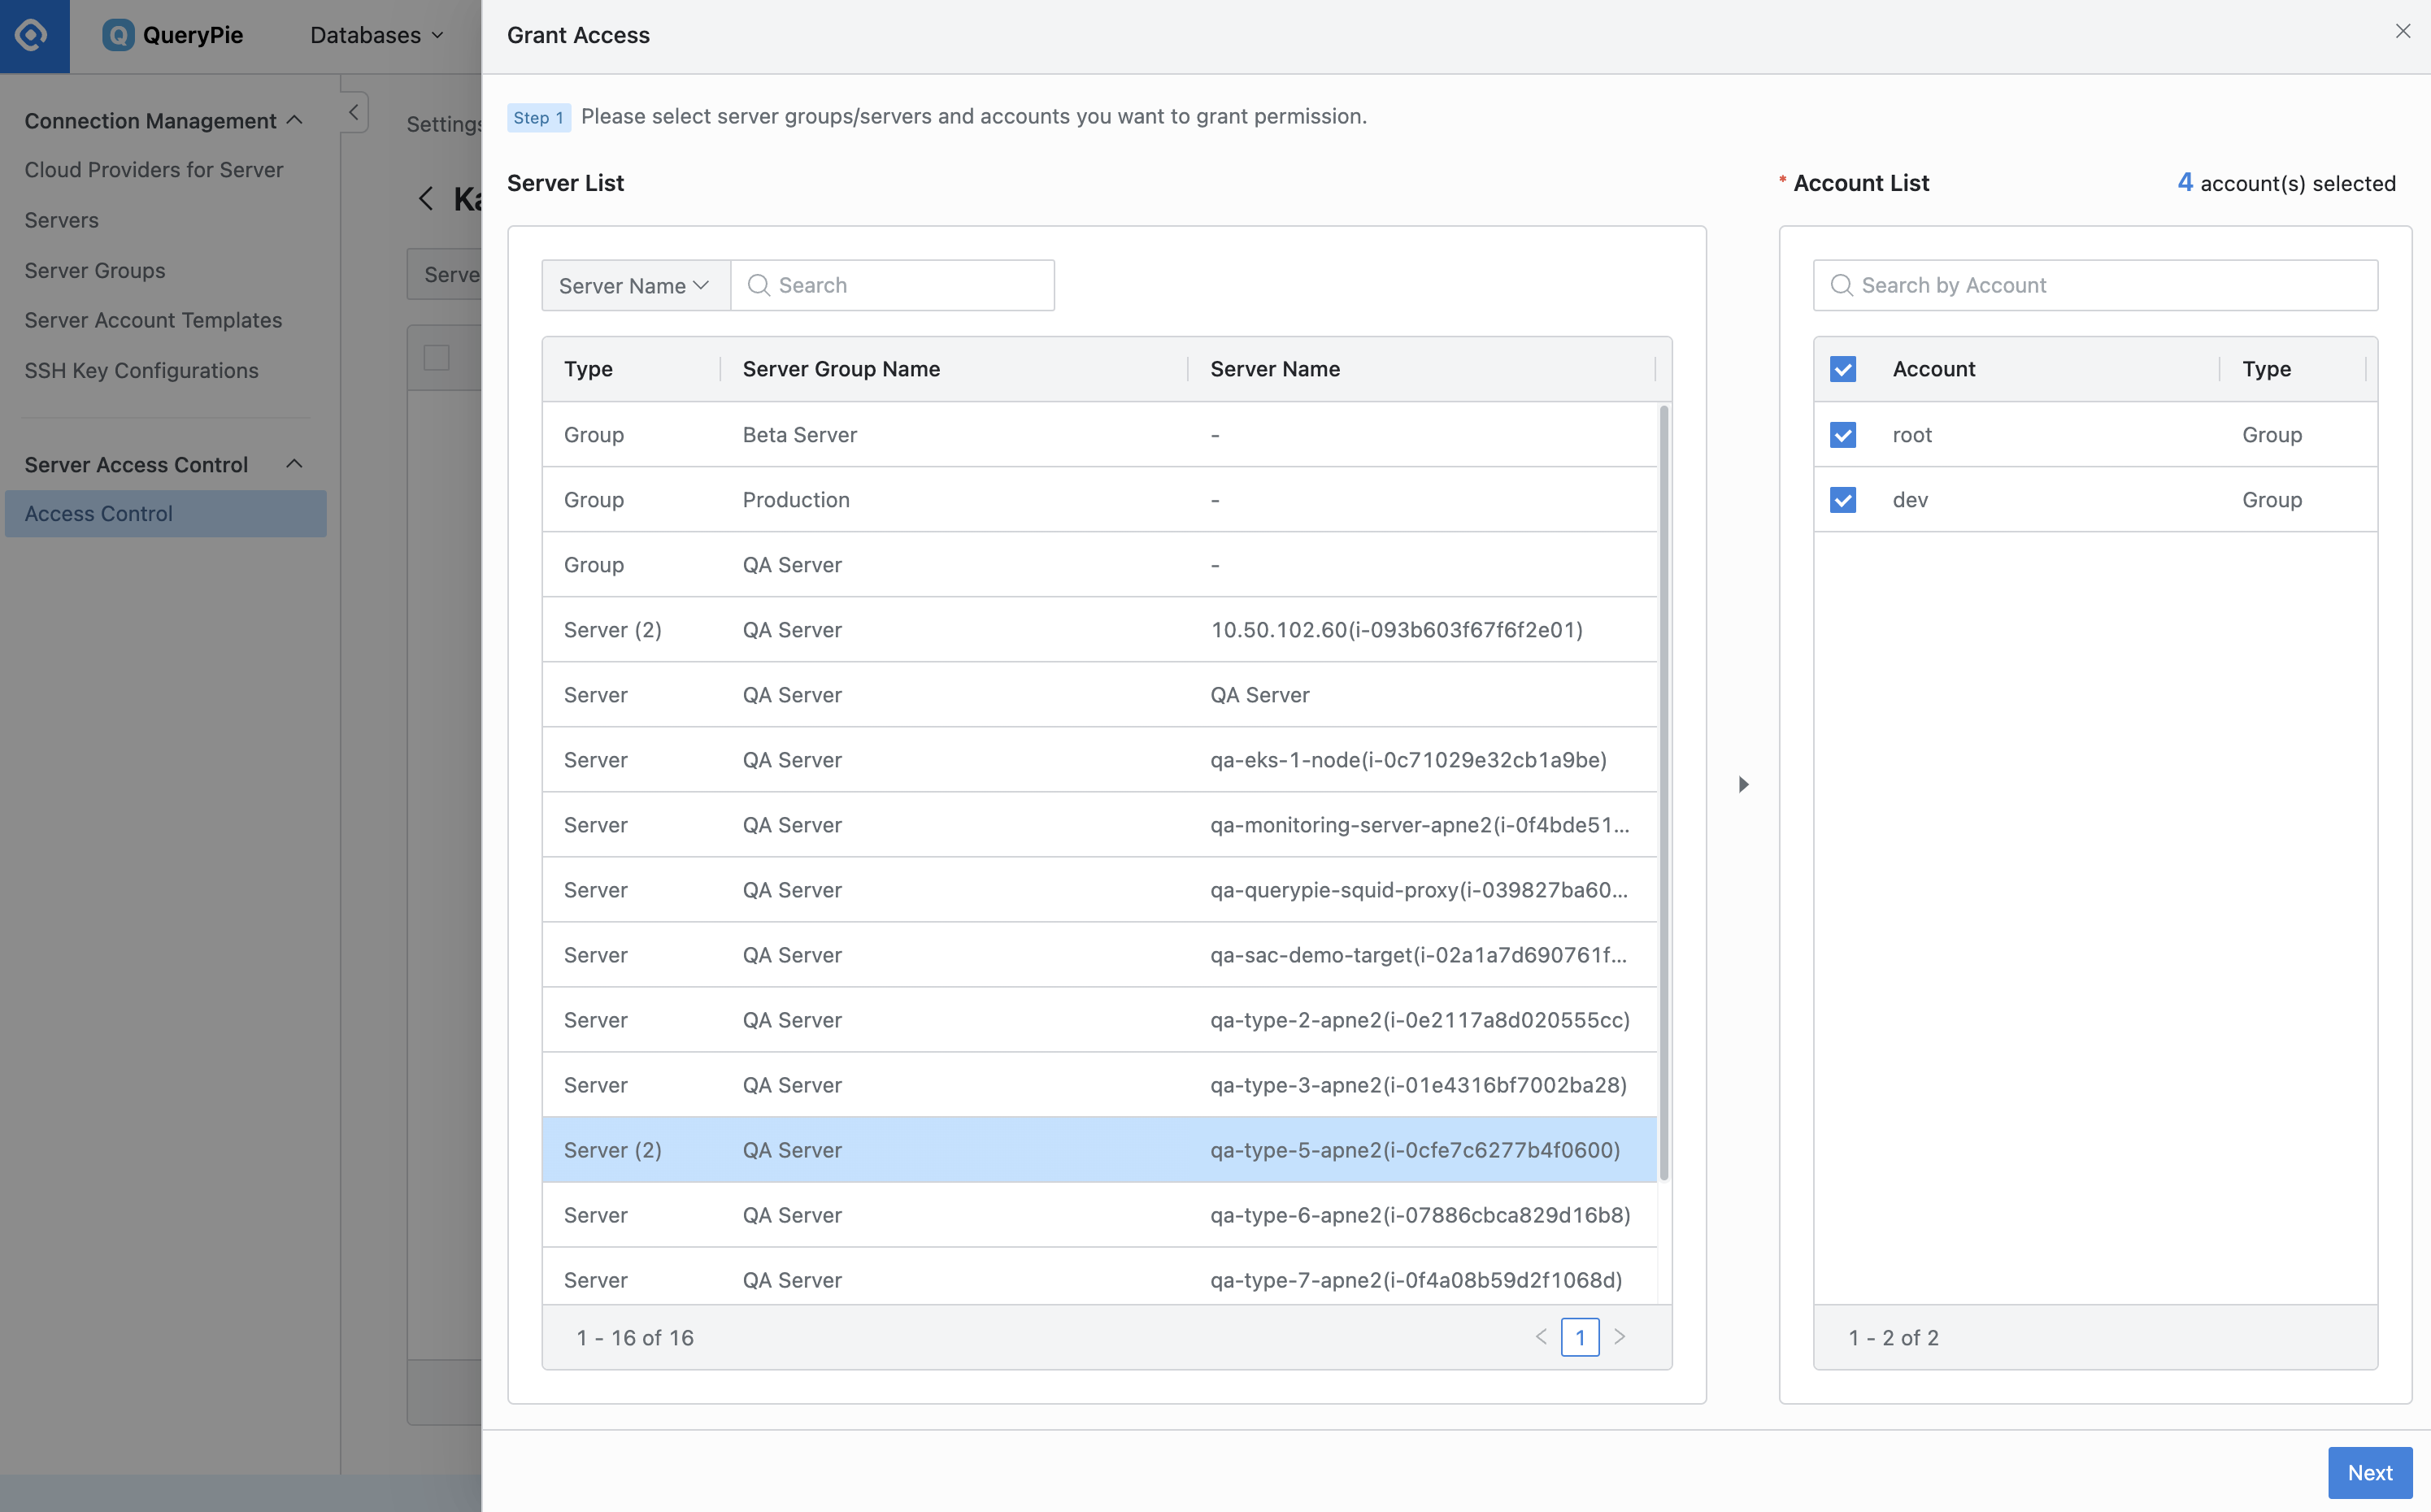Select Access Control in sidebar
Screen dimensions: 2431x1512
click(x=166, y=514)
